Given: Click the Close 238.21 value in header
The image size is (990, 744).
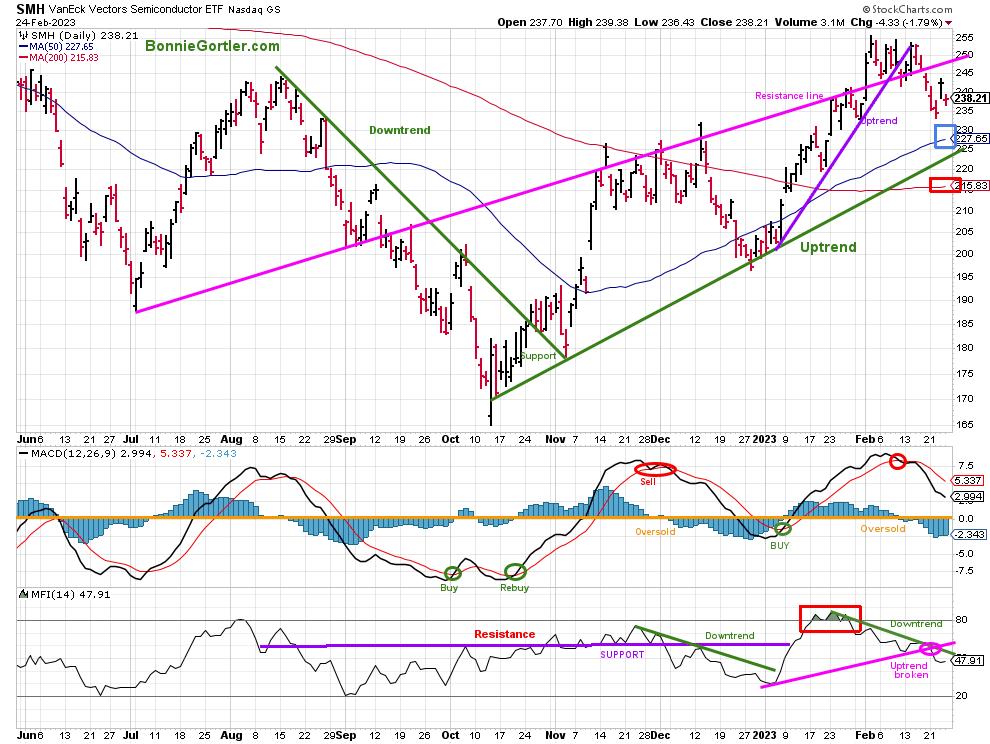Looking at the screenshot, I should click(734, 22).
